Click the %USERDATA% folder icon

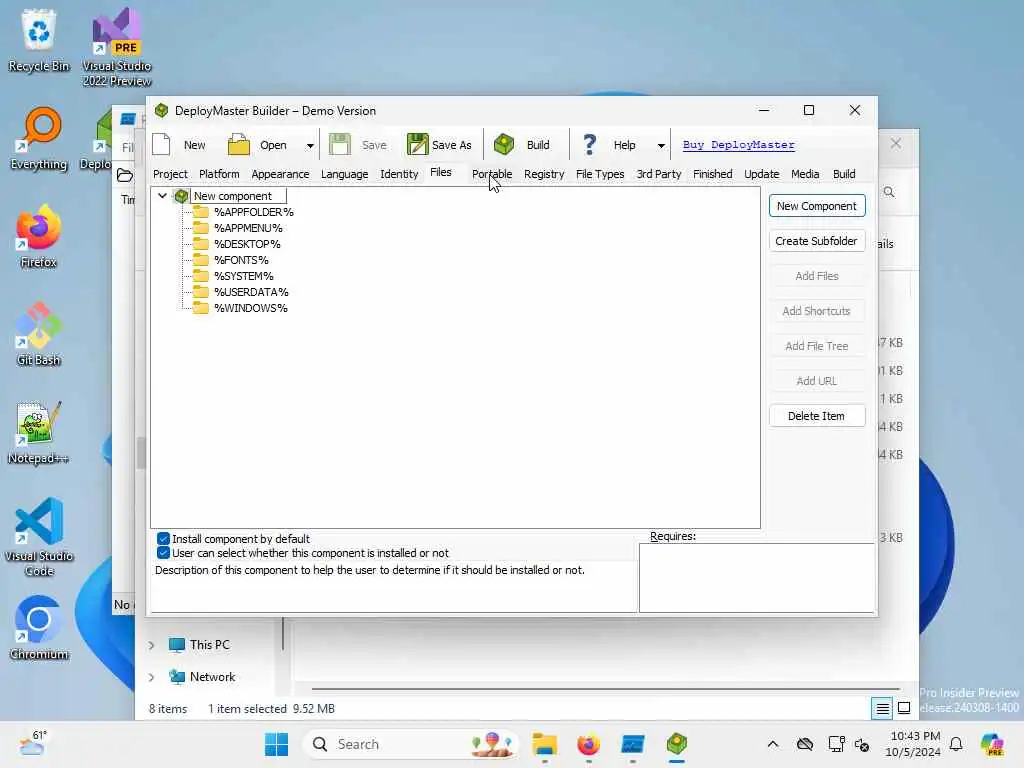pos(200,292)
